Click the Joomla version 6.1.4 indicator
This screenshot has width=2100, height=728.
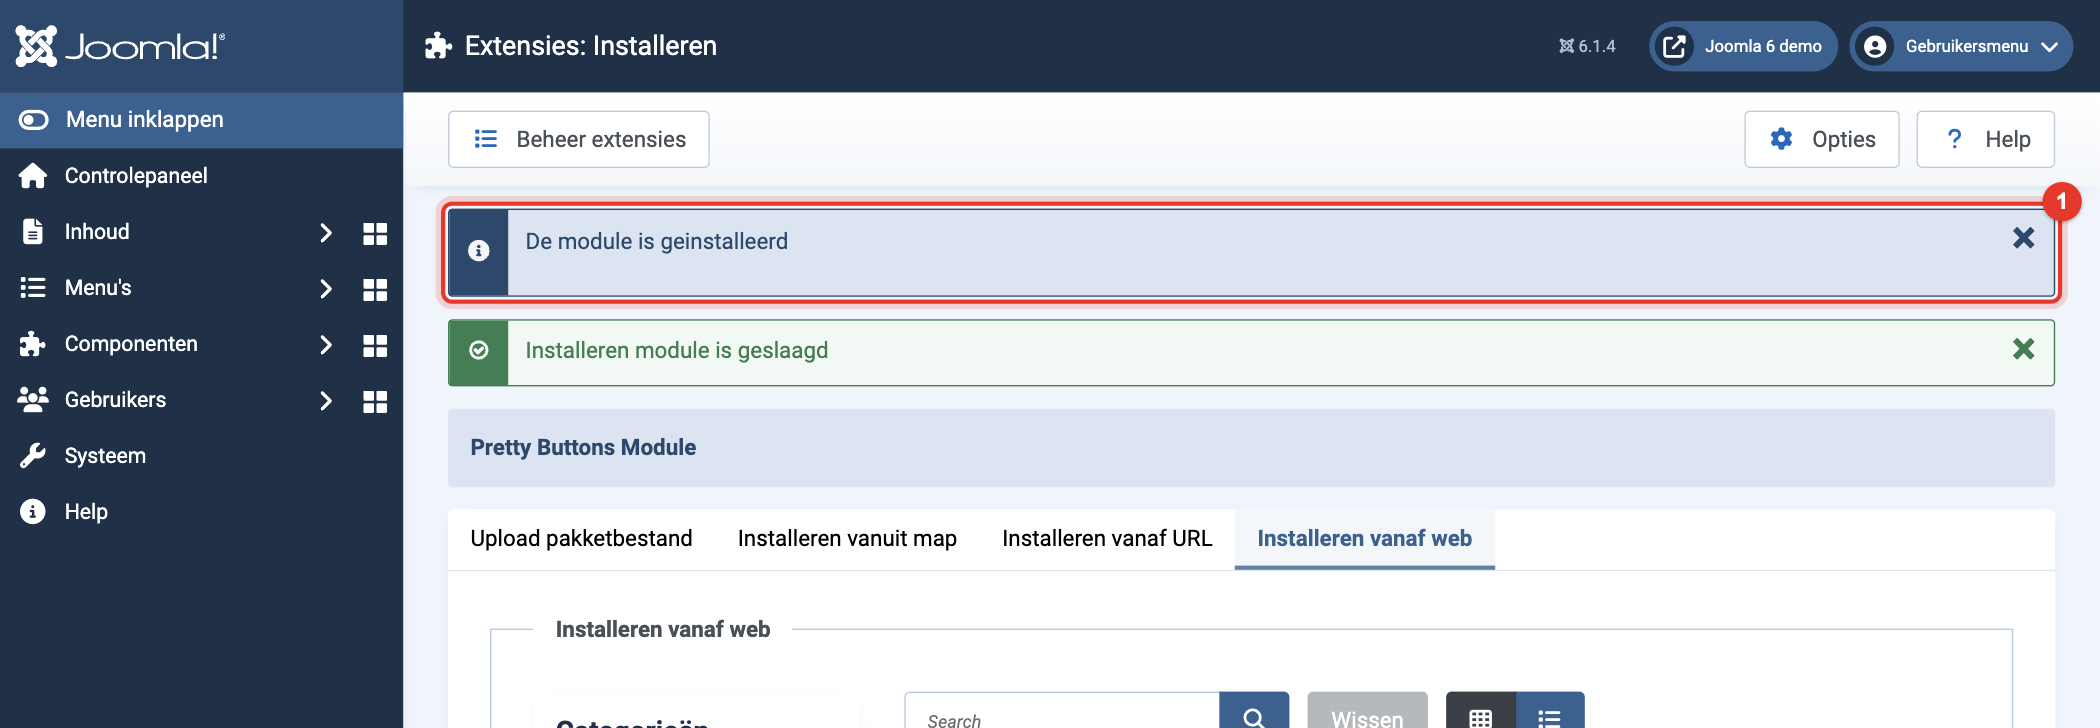tap(1587, 46)
